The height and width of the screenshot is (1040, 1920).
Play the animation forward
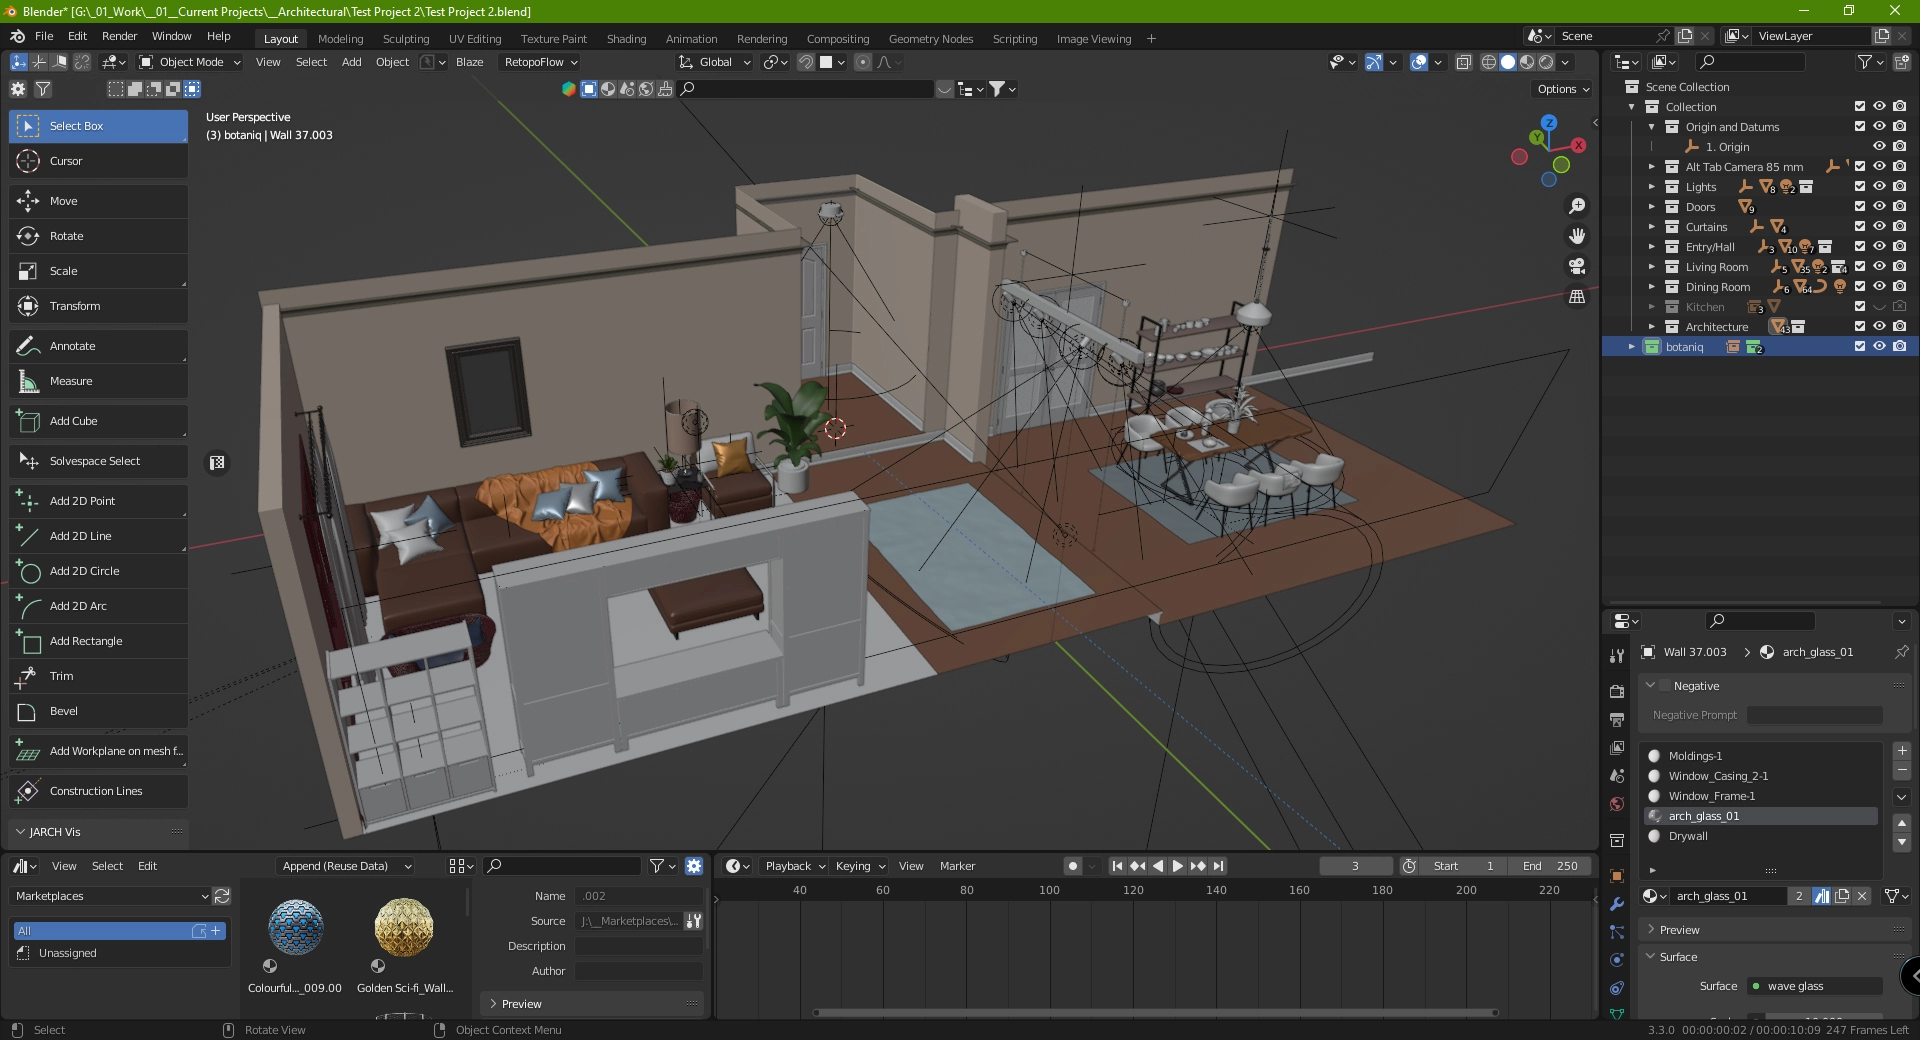point(1177,866)
